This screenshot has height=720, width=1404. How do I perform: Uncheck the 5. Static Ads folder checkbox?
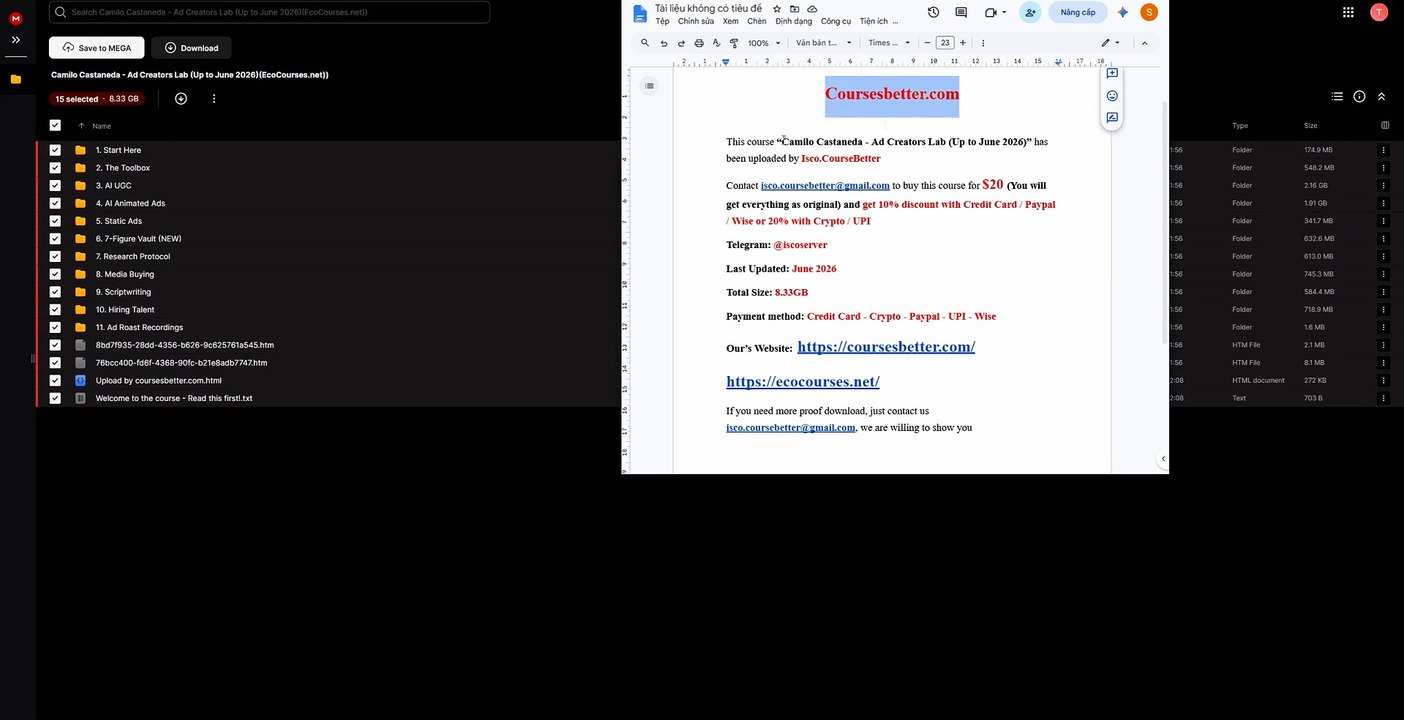tap(55, 221)
